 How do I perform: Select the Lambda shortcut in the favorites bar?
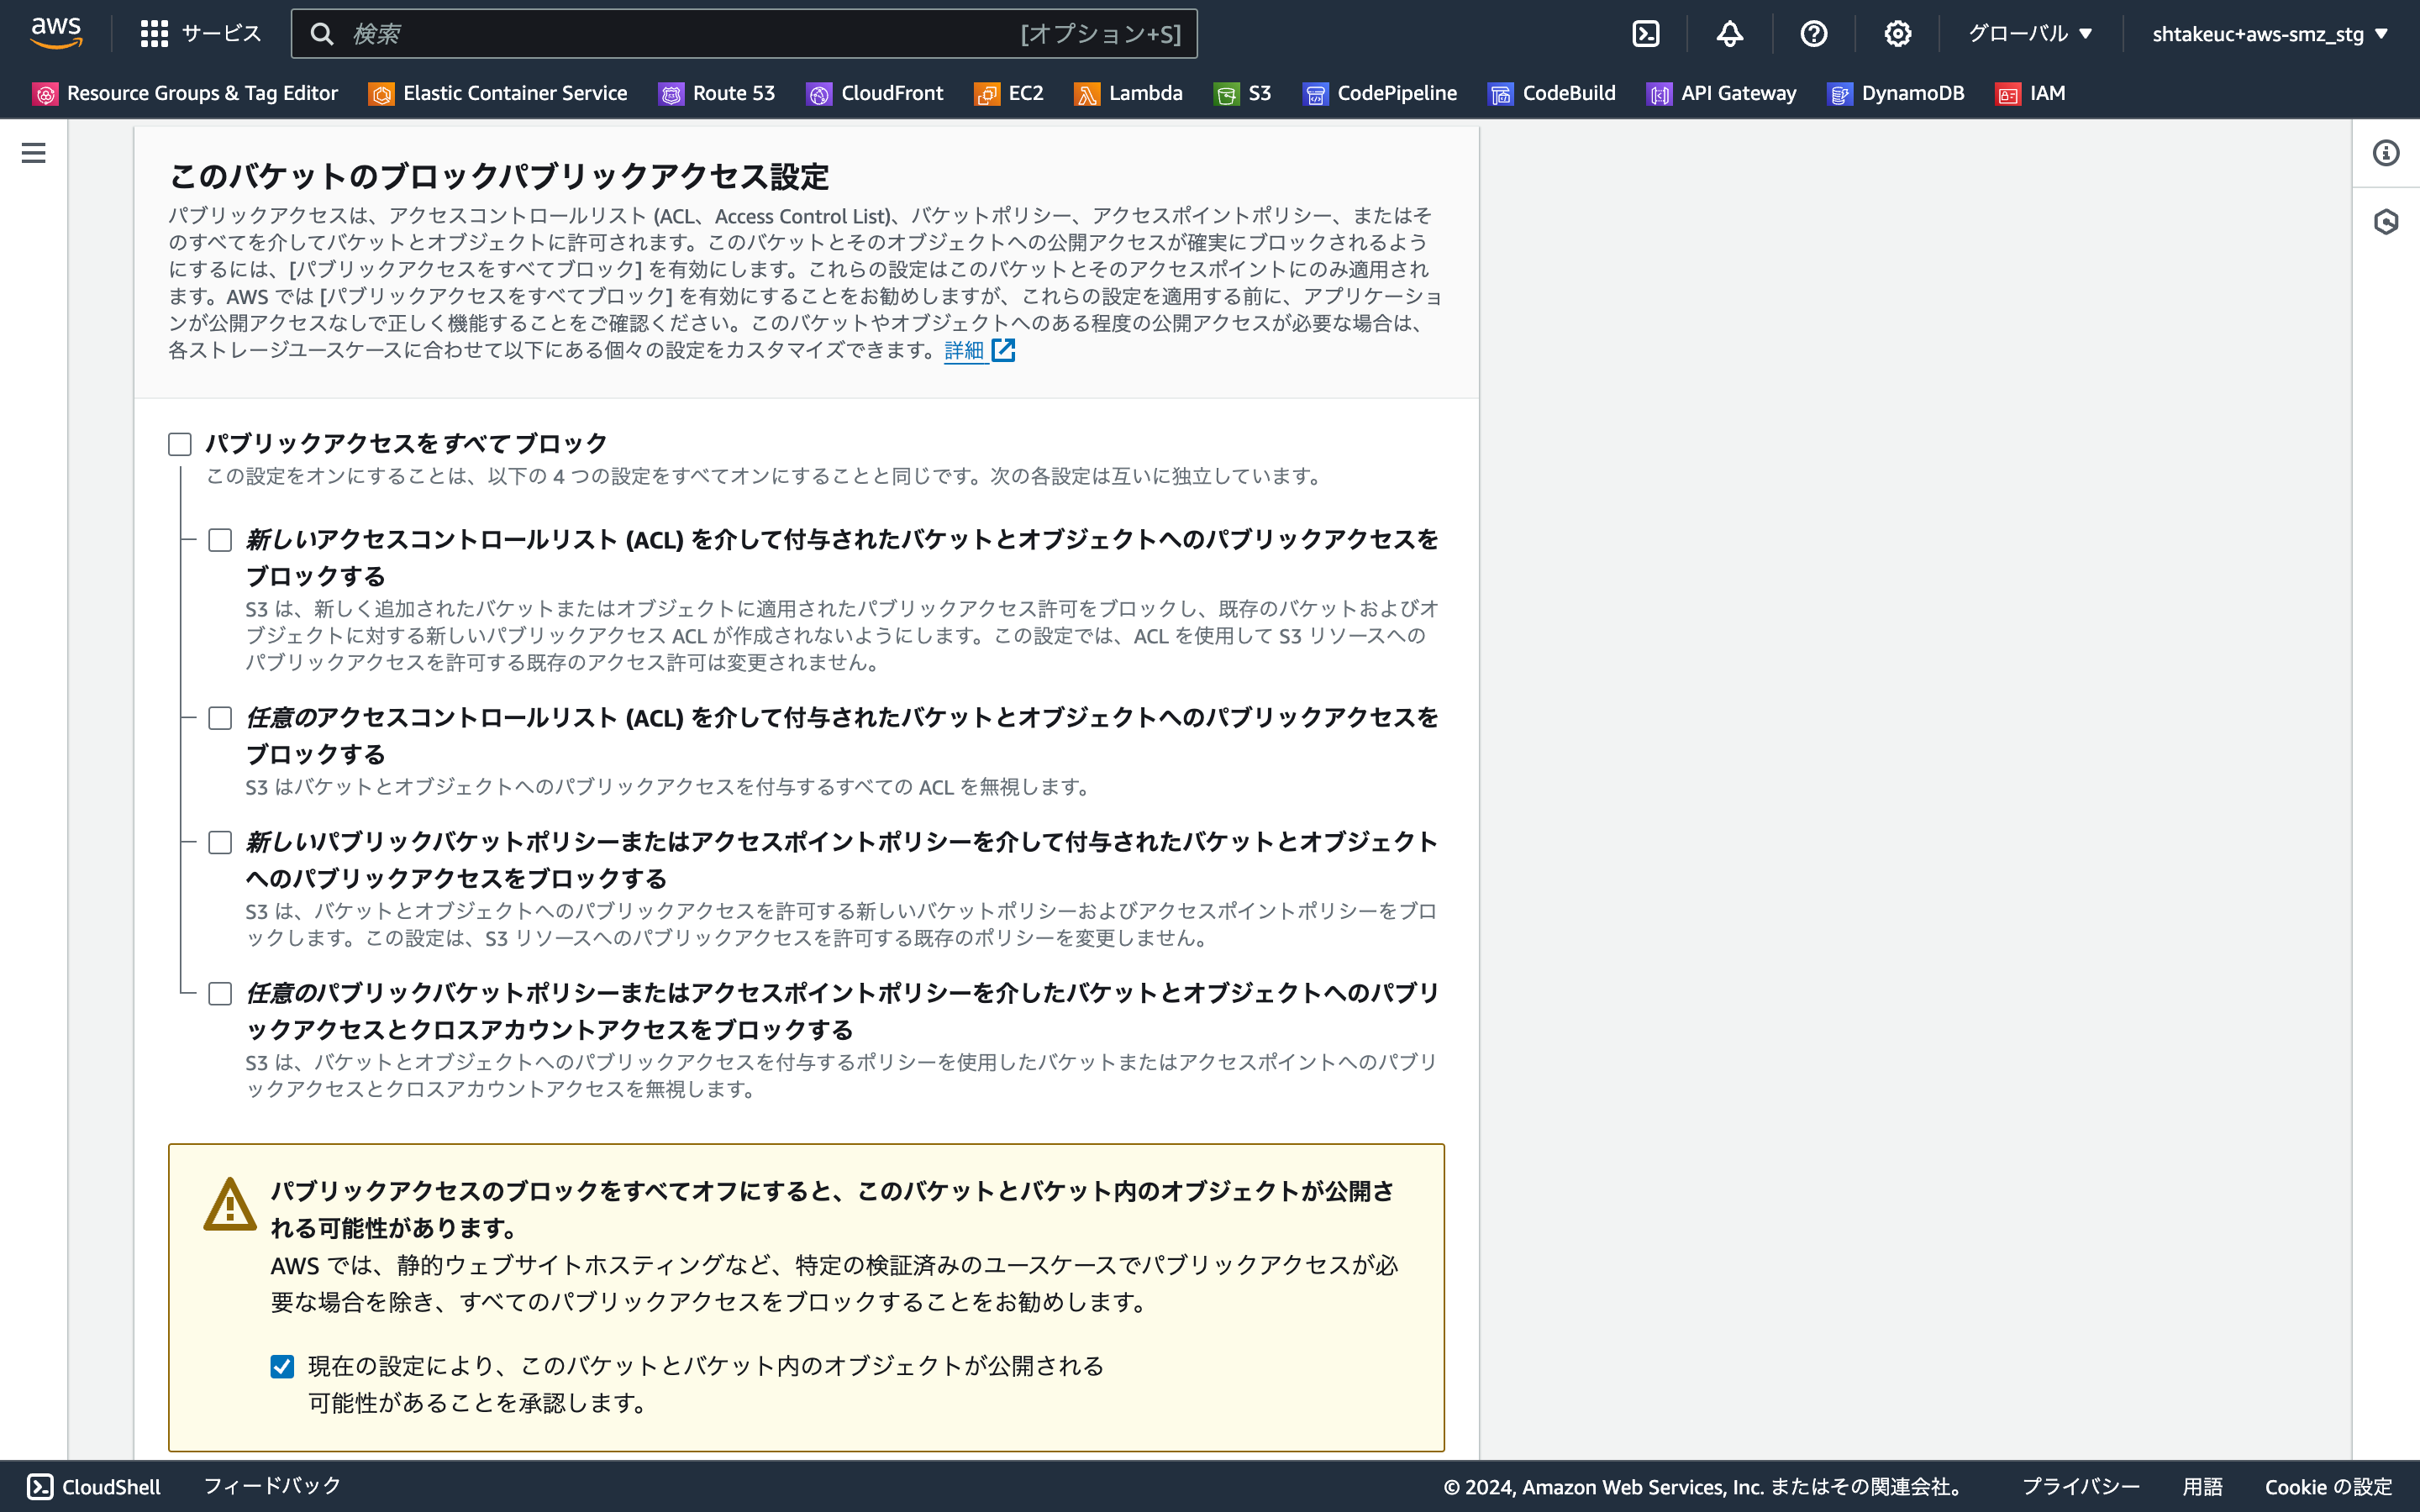(x=1128, y=93)
